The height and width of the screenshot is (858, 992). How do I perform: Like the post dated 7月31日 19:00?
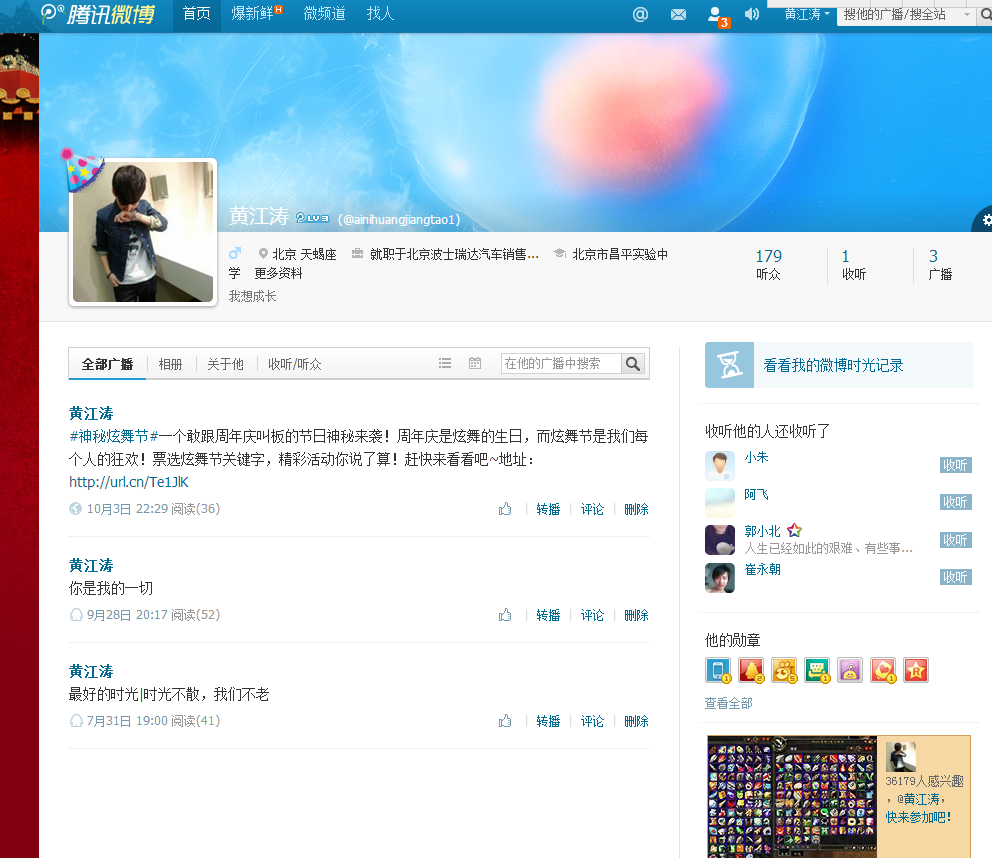(x=505, y=721)
